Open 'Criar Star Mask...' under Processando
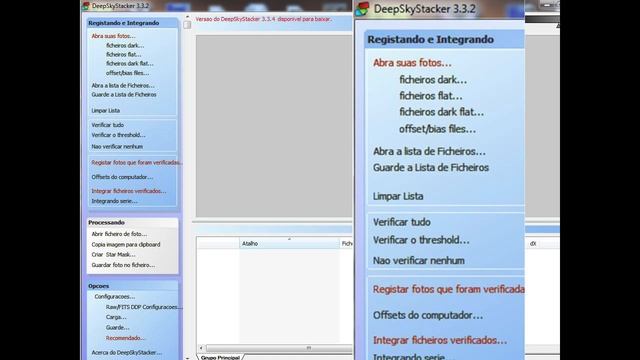Screen dimensions: 640x360 click(113, 255)
